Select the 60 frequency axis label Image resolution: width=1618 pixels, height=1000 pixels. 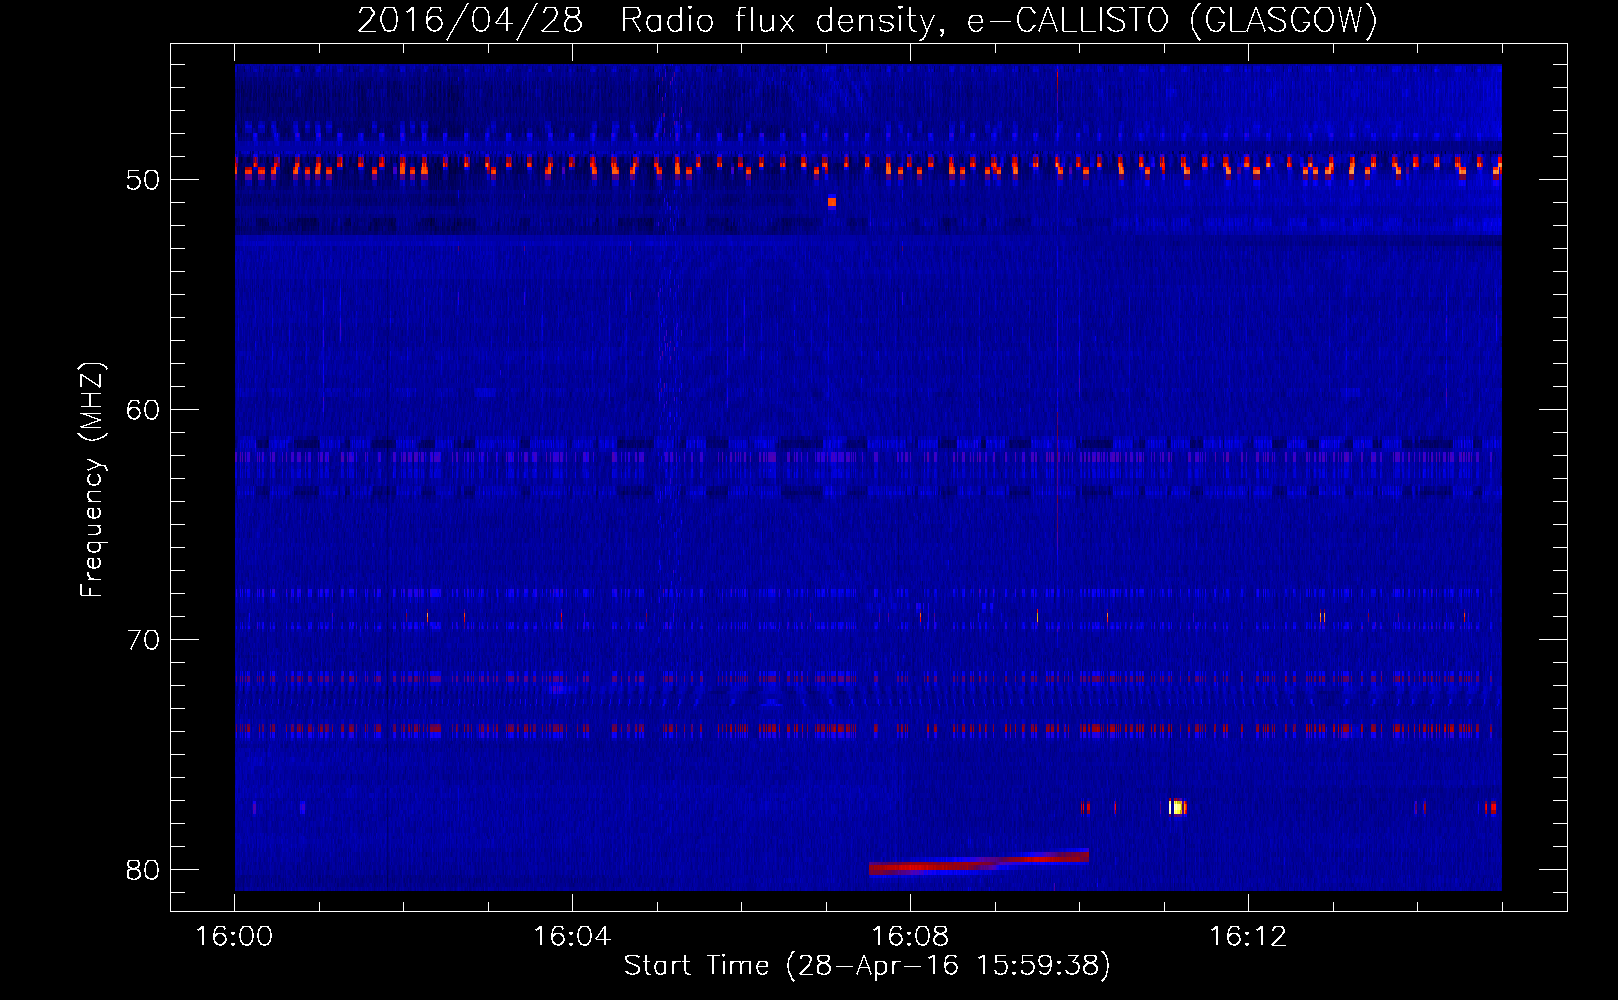143,410
